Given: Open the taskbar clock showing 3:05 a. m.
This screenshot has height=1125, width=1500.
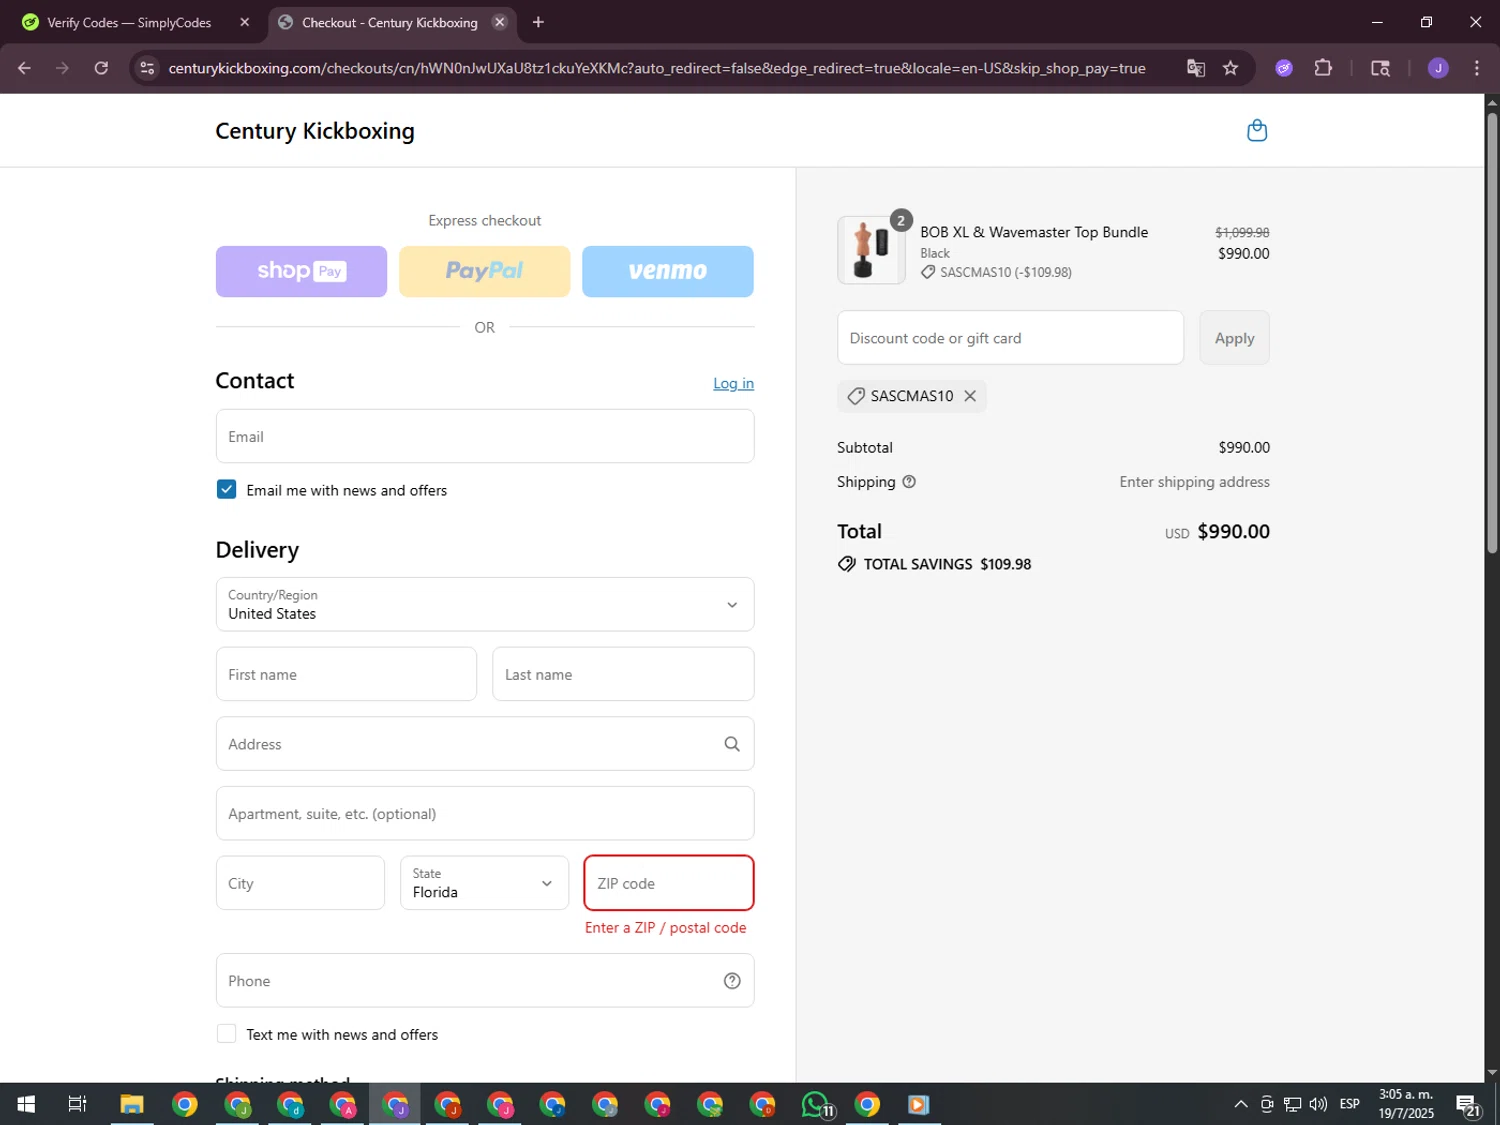Looking at the screenshot, I should coord(1406,1104).
